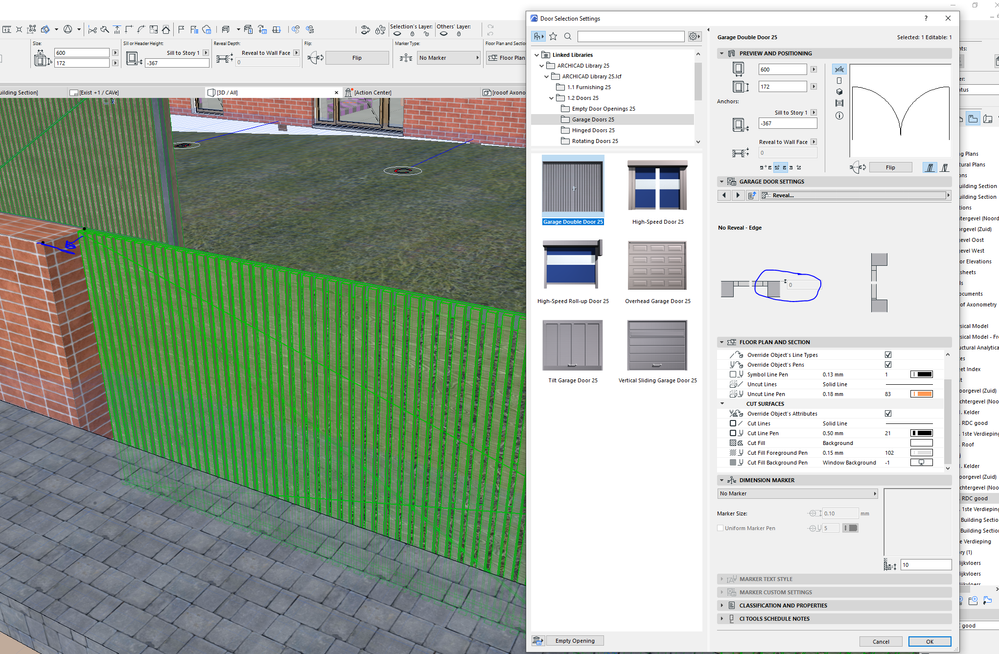999x654 pixels.
Task: Click the Flip button in the dialog
Action: [x=890, y=167]
